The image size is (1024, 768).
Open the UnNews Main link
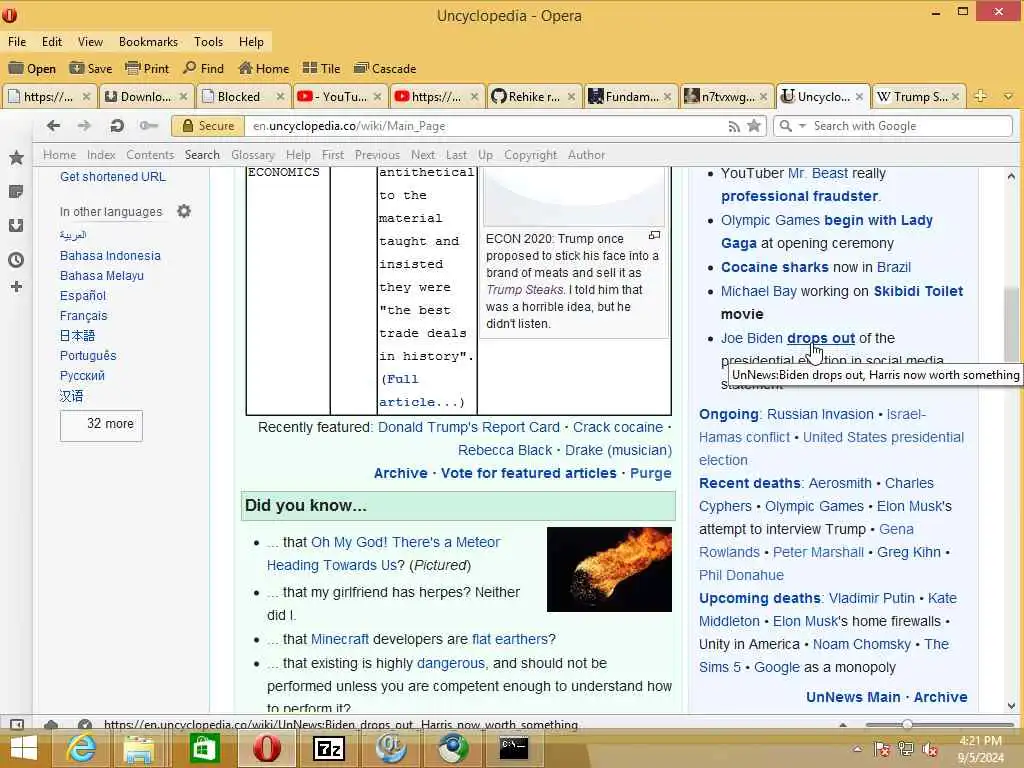pyautogui.click(x=853, y=697)
